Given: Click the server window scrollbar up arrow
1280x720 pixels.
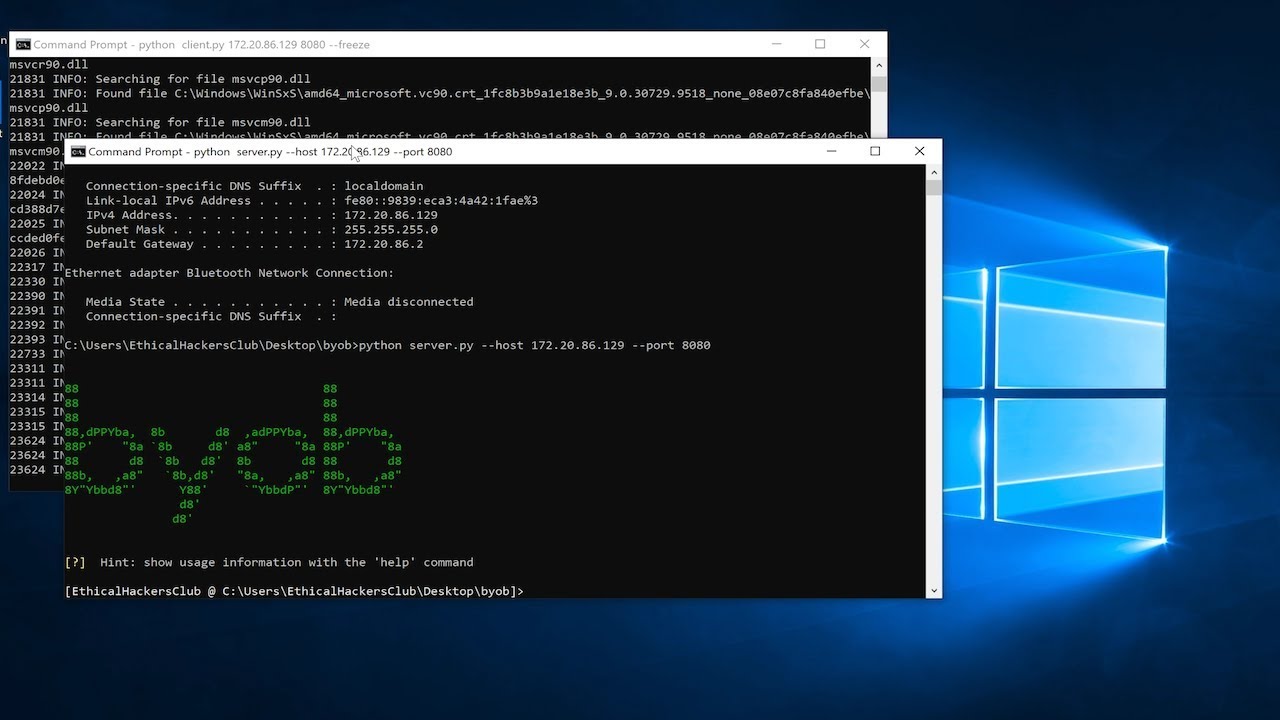Looking at the screenshot, I should point(933,172).
